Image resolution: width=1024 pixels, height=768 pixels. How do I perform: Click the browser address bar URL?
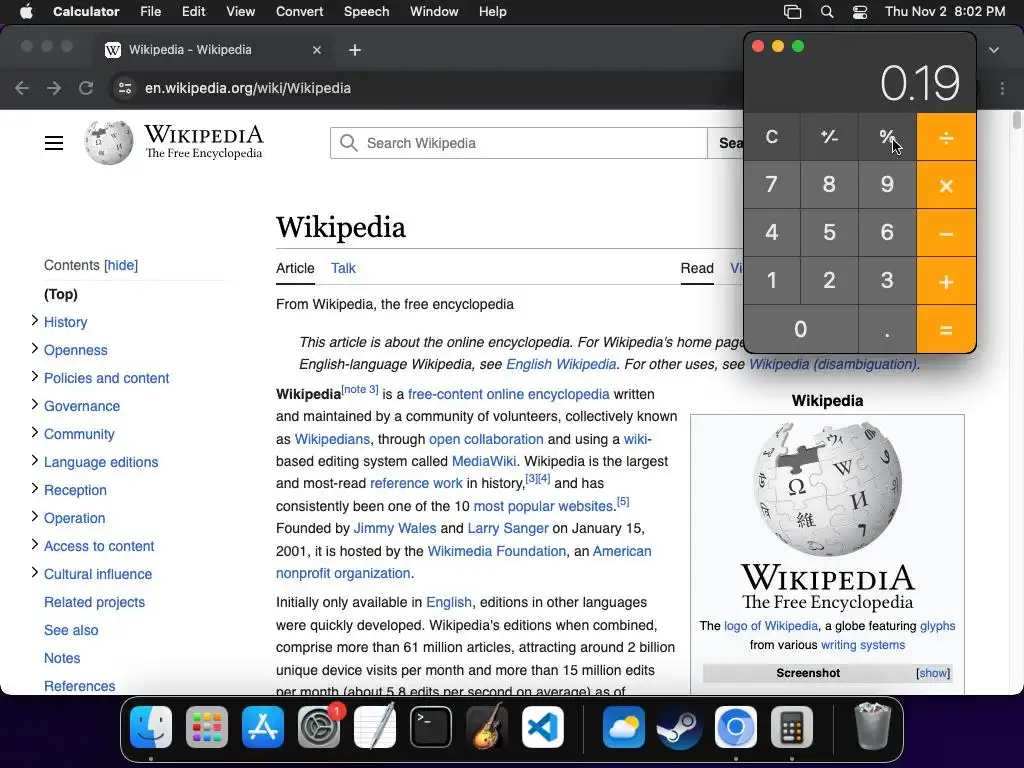[x=248, y=88]
